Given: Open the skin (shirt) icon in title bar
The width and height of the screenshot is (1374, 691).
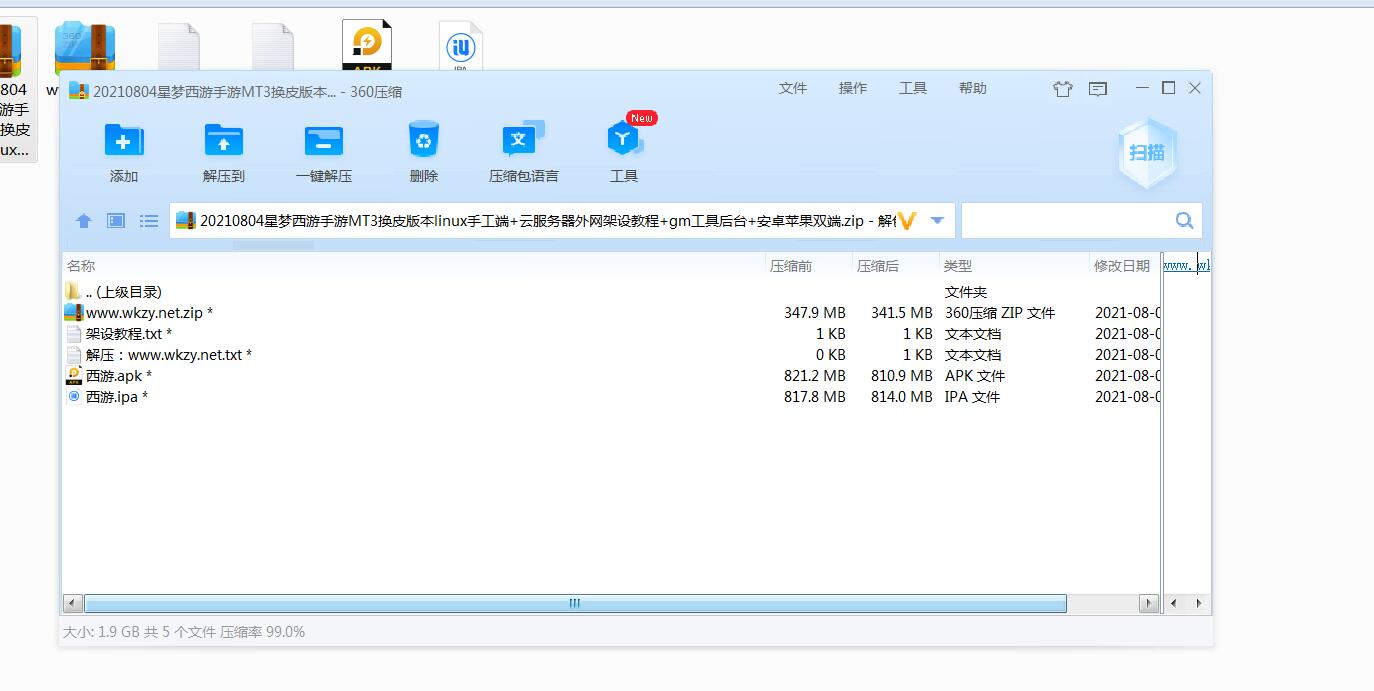Looking at the screenshot, I should pos(1062,89).
